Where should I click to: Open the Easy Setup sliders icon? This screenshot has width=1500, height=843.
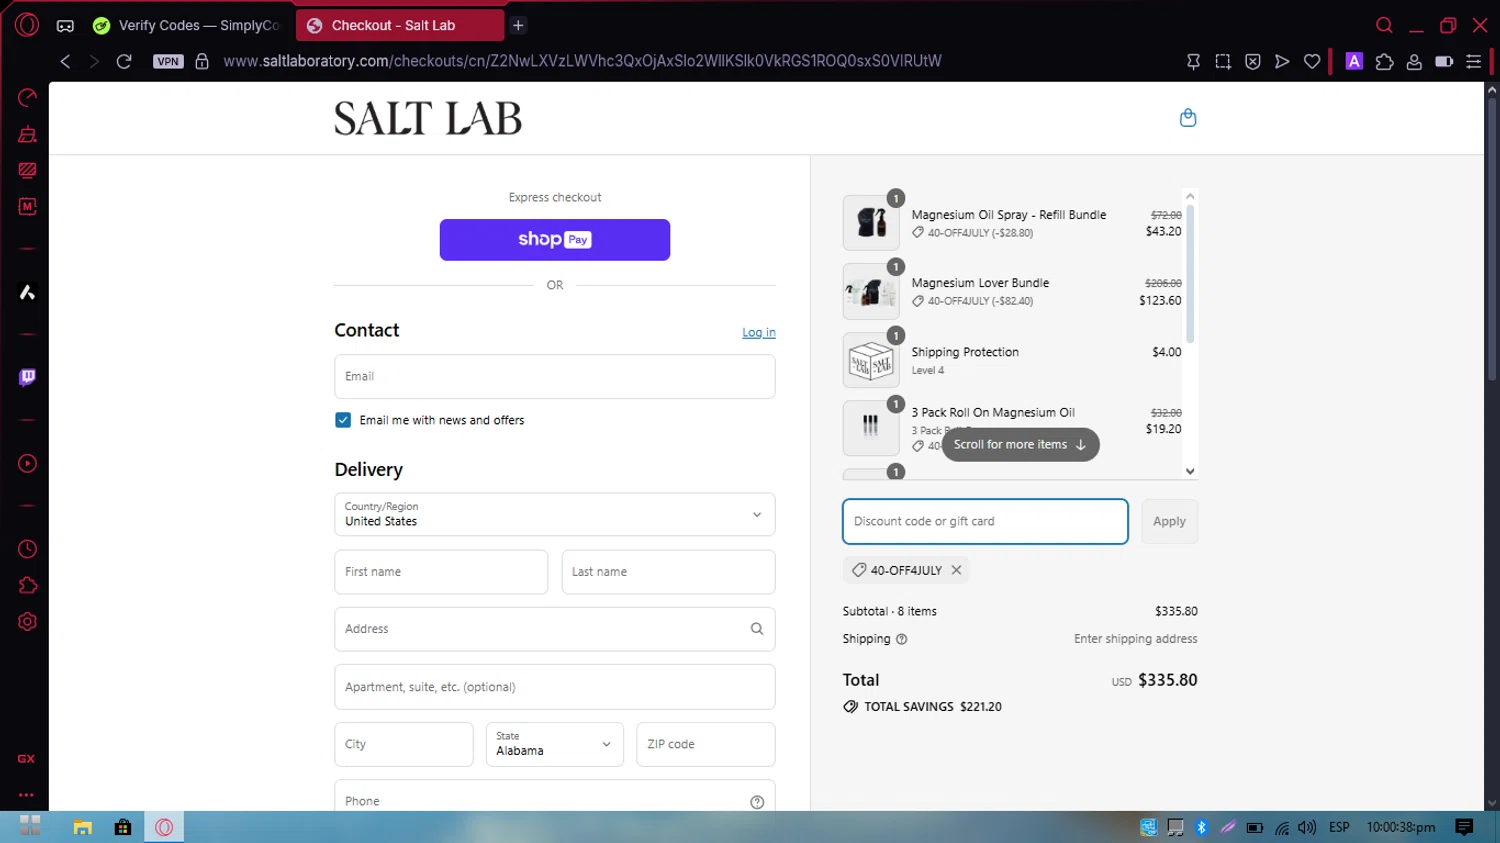[x=1473, y=61]
